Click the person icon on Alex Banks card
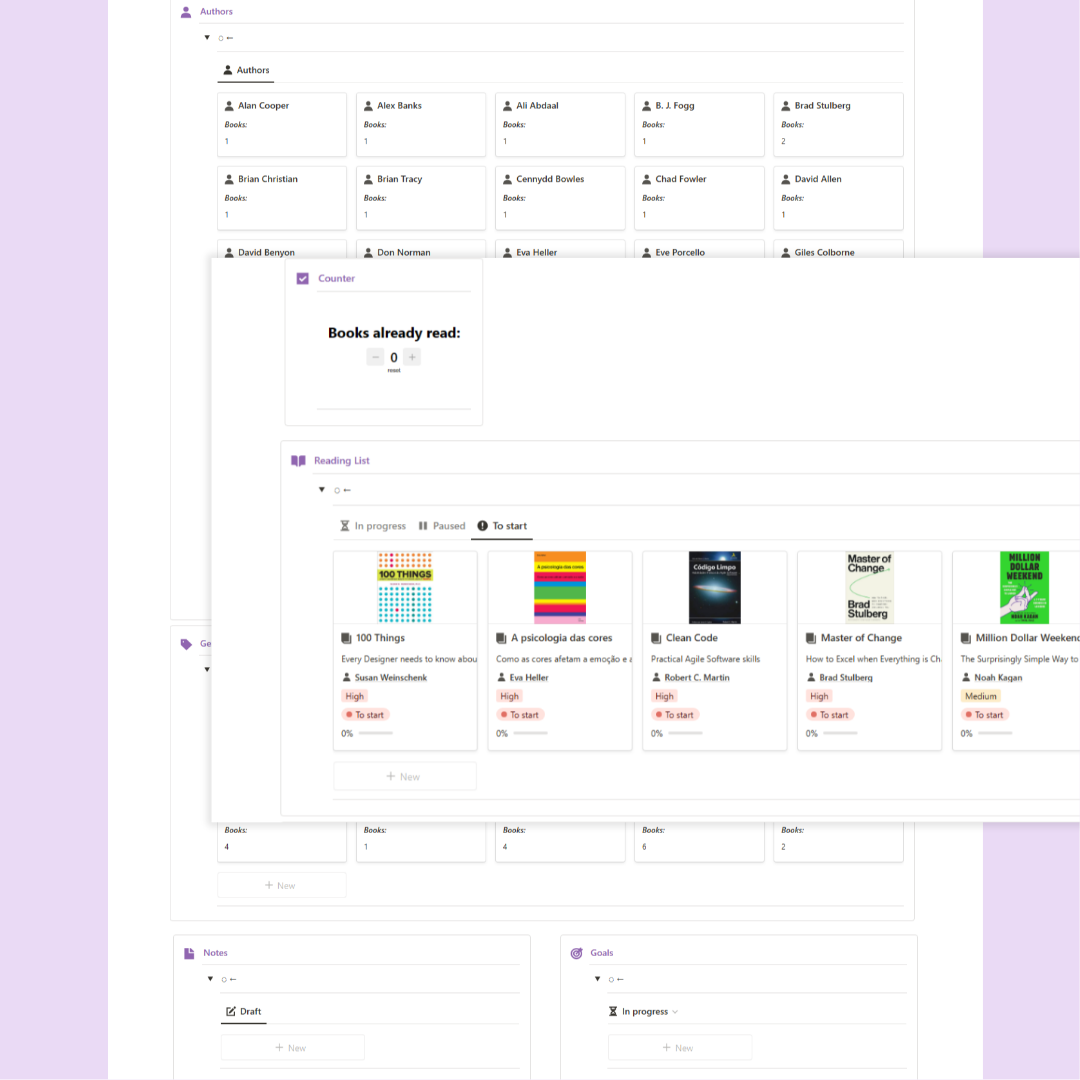 368,106
